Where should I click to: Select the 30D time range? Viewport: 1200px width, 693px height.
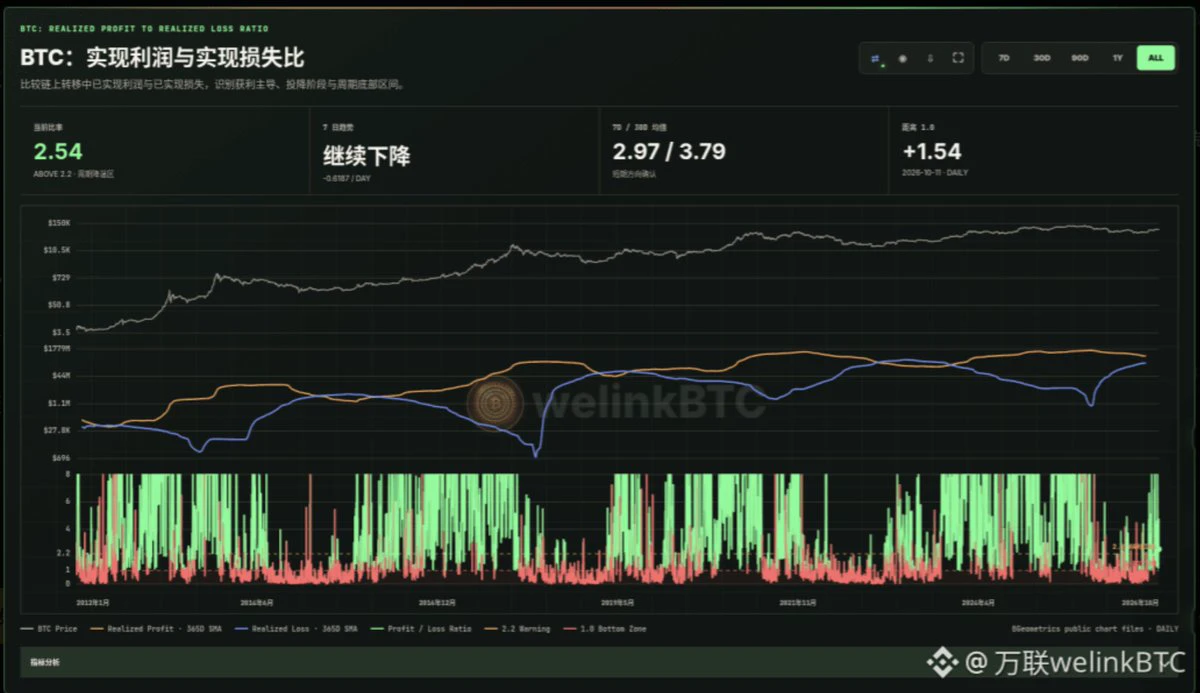1042,58
